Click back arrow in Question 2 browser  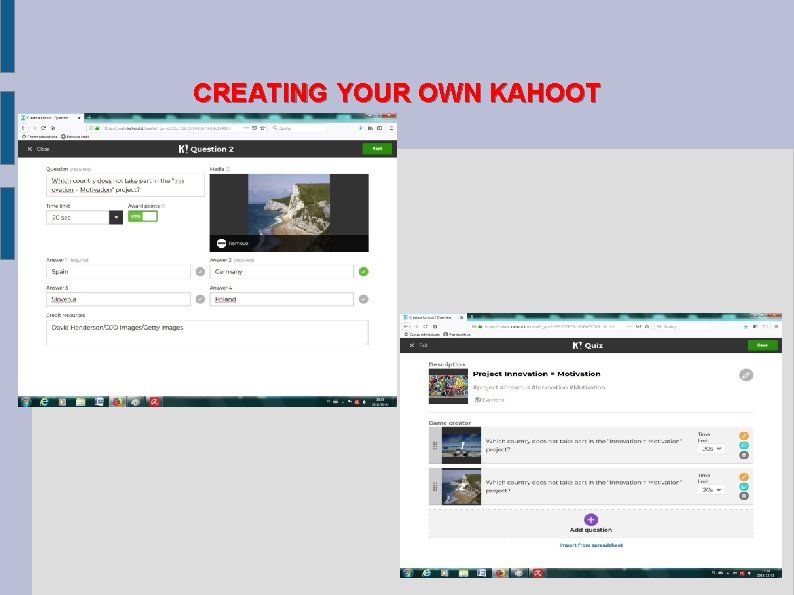coord(23,129)
